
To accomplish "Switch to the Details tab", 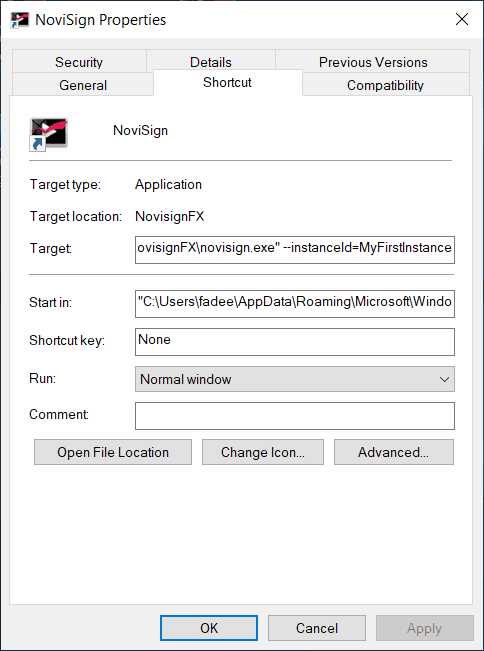I will coord(211,62).
